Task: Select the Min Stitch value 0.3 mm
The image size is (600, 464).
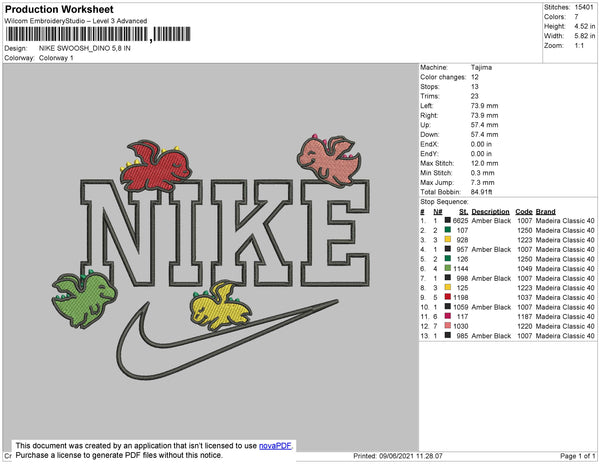Action: [x=483, y=173]
